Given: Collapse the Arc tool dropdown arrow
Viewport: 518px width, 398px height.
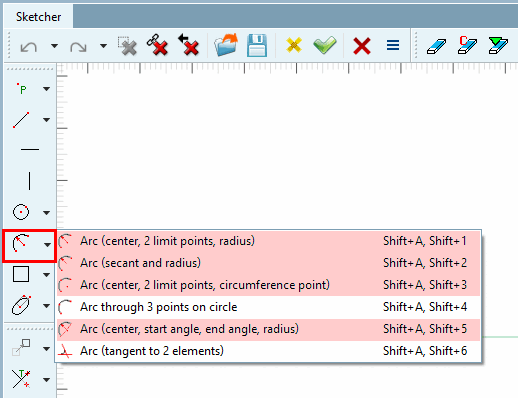Looking at the screenshot, I should (x=47, y=245).
